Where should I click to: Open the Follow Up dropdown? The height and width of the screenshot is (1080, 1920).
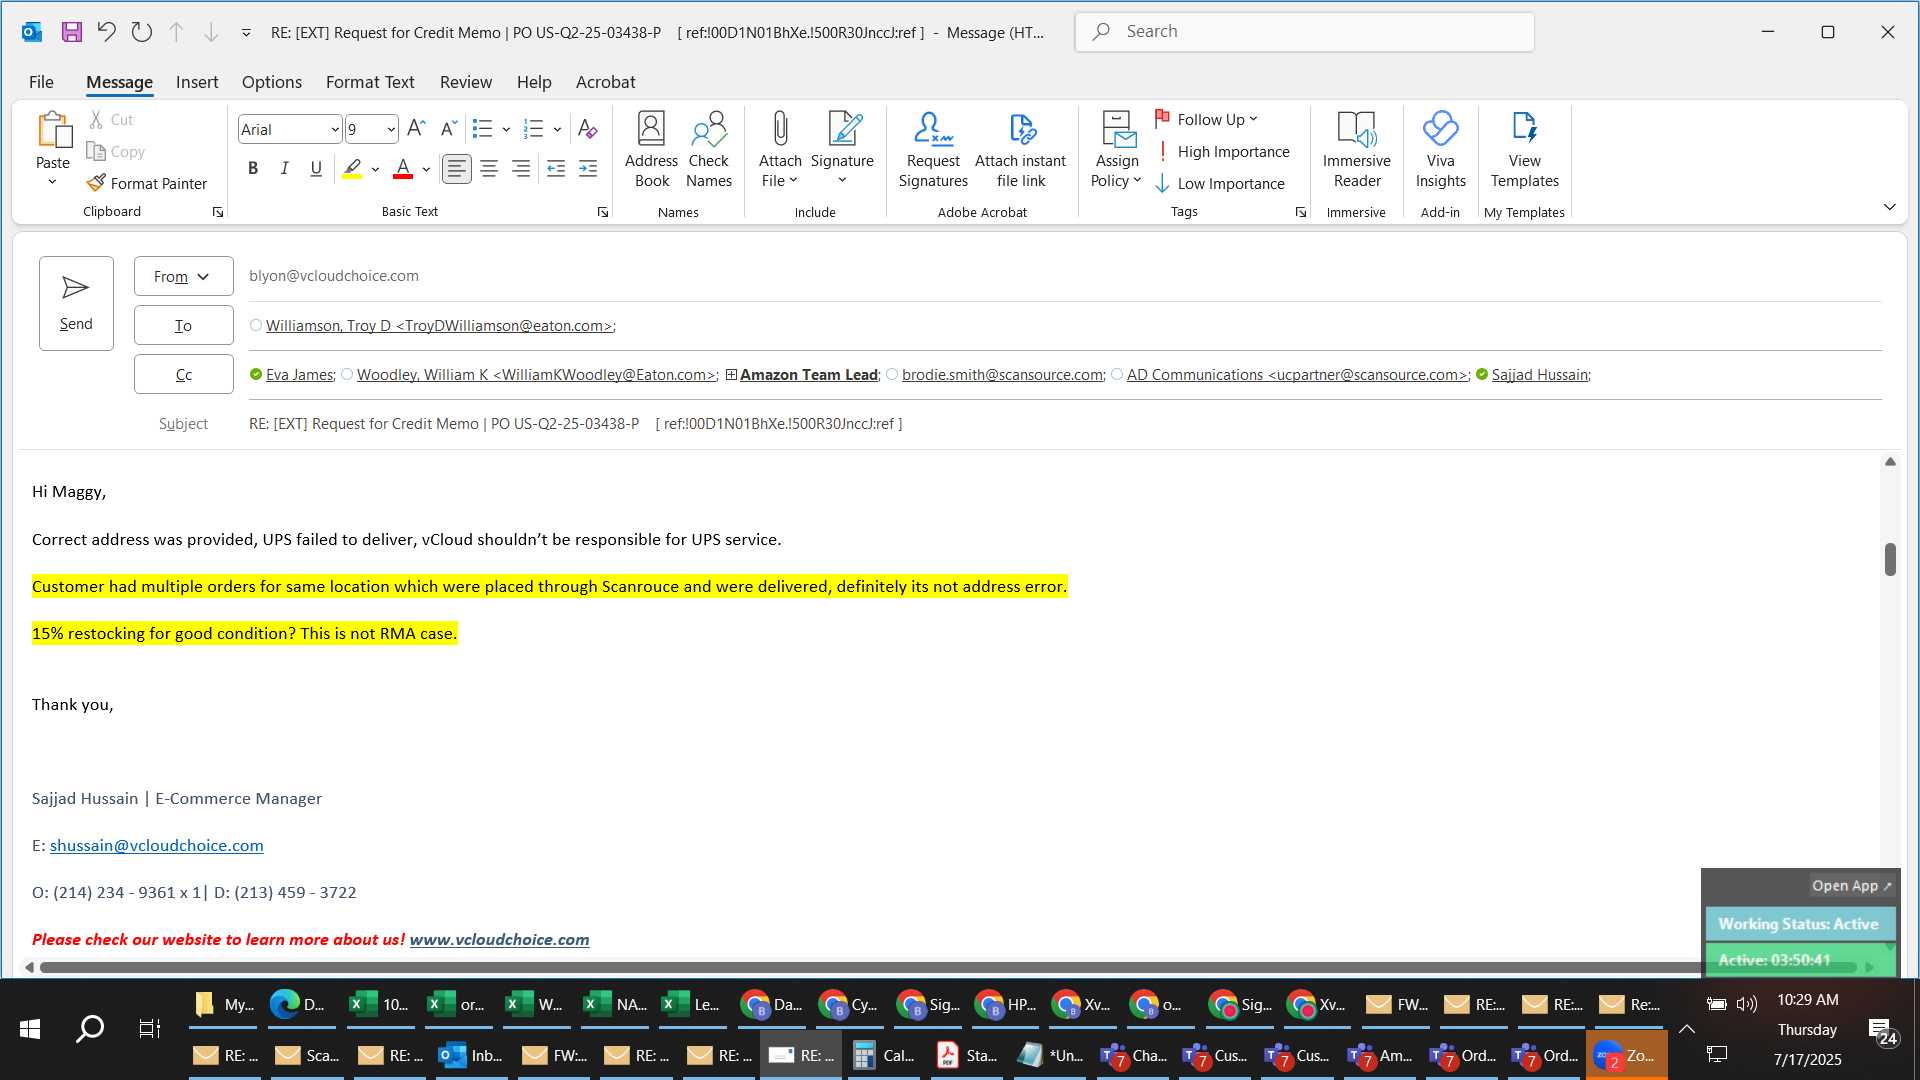(x=1207, y=119)
